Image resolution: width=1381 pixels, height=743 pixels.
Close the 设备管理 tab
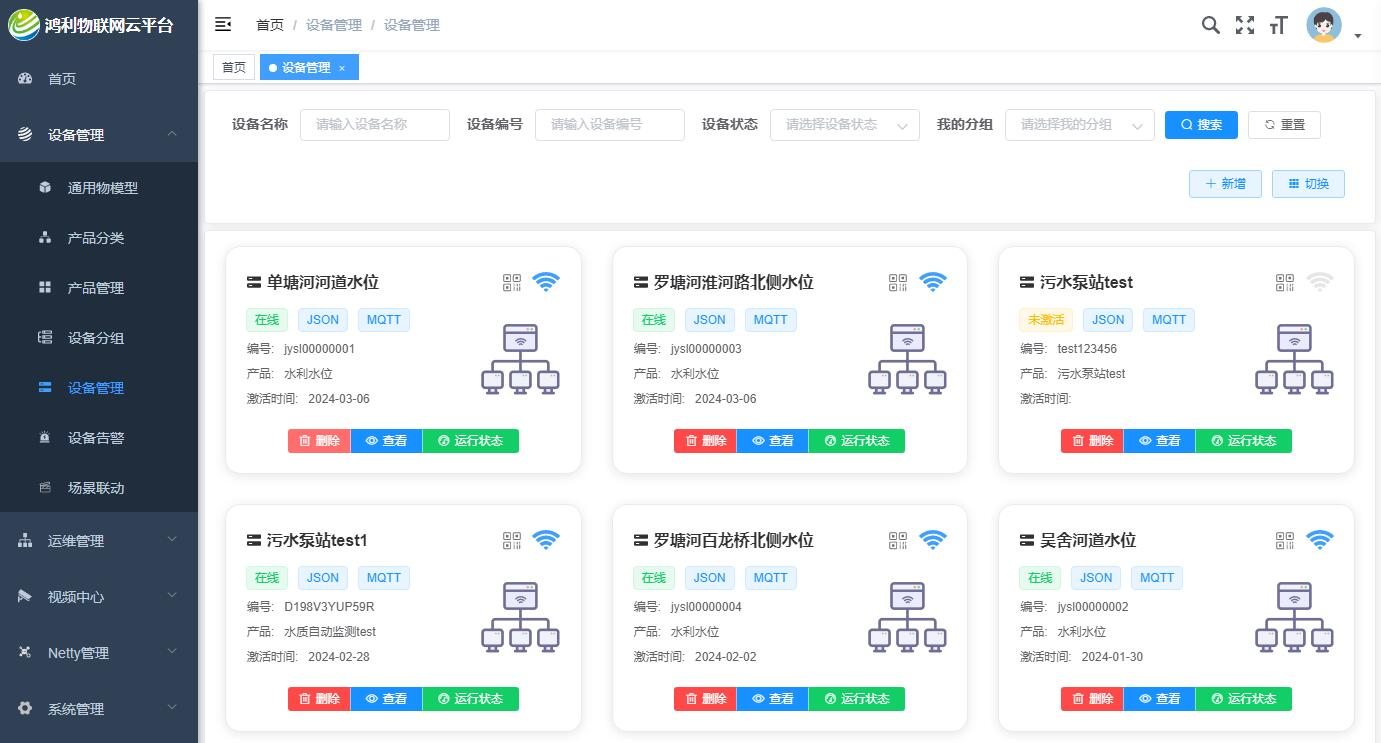pyautogui.click(x=342, y=68)
